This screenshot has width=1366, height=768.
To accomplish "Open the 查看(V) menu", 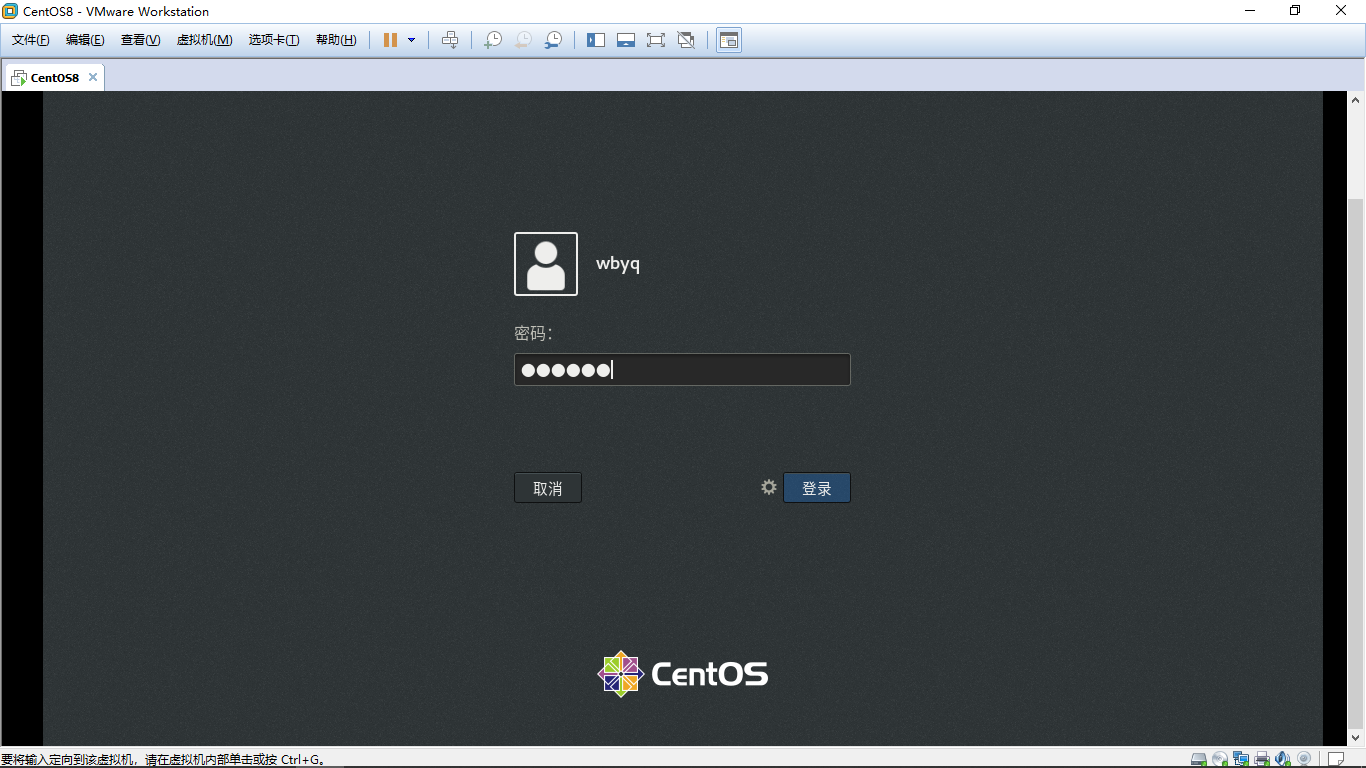I will click(140, 40).
